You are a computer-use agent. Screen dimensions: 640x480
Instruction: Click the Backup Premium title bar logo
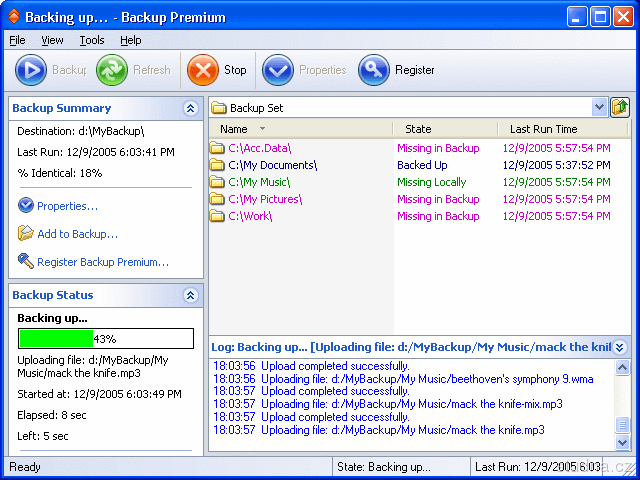click(14, 17)
